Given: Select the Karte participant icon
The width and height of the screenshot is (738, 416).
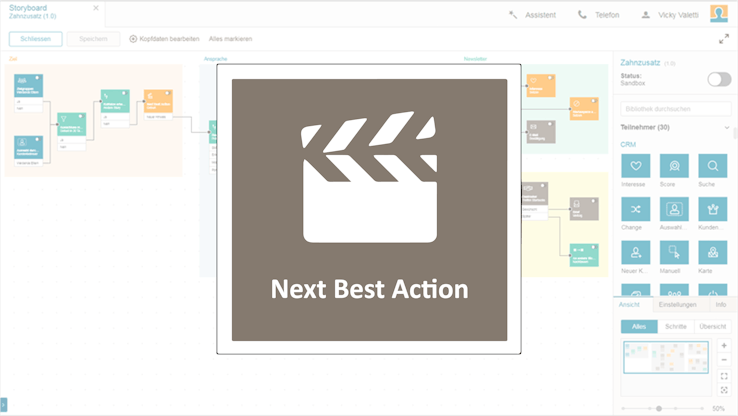Looking at the screenshot, I should [x=713, y=252].
